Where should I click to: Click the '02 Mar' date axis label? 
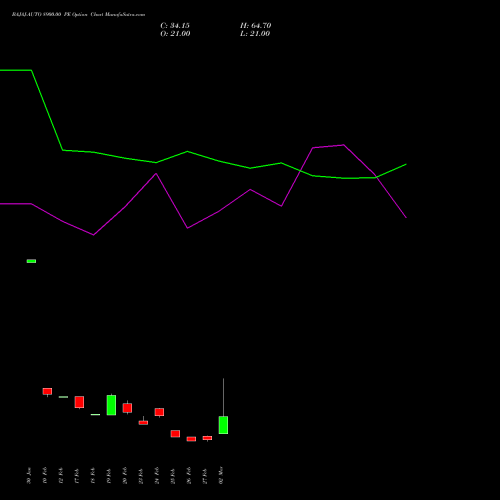point(221,475)
